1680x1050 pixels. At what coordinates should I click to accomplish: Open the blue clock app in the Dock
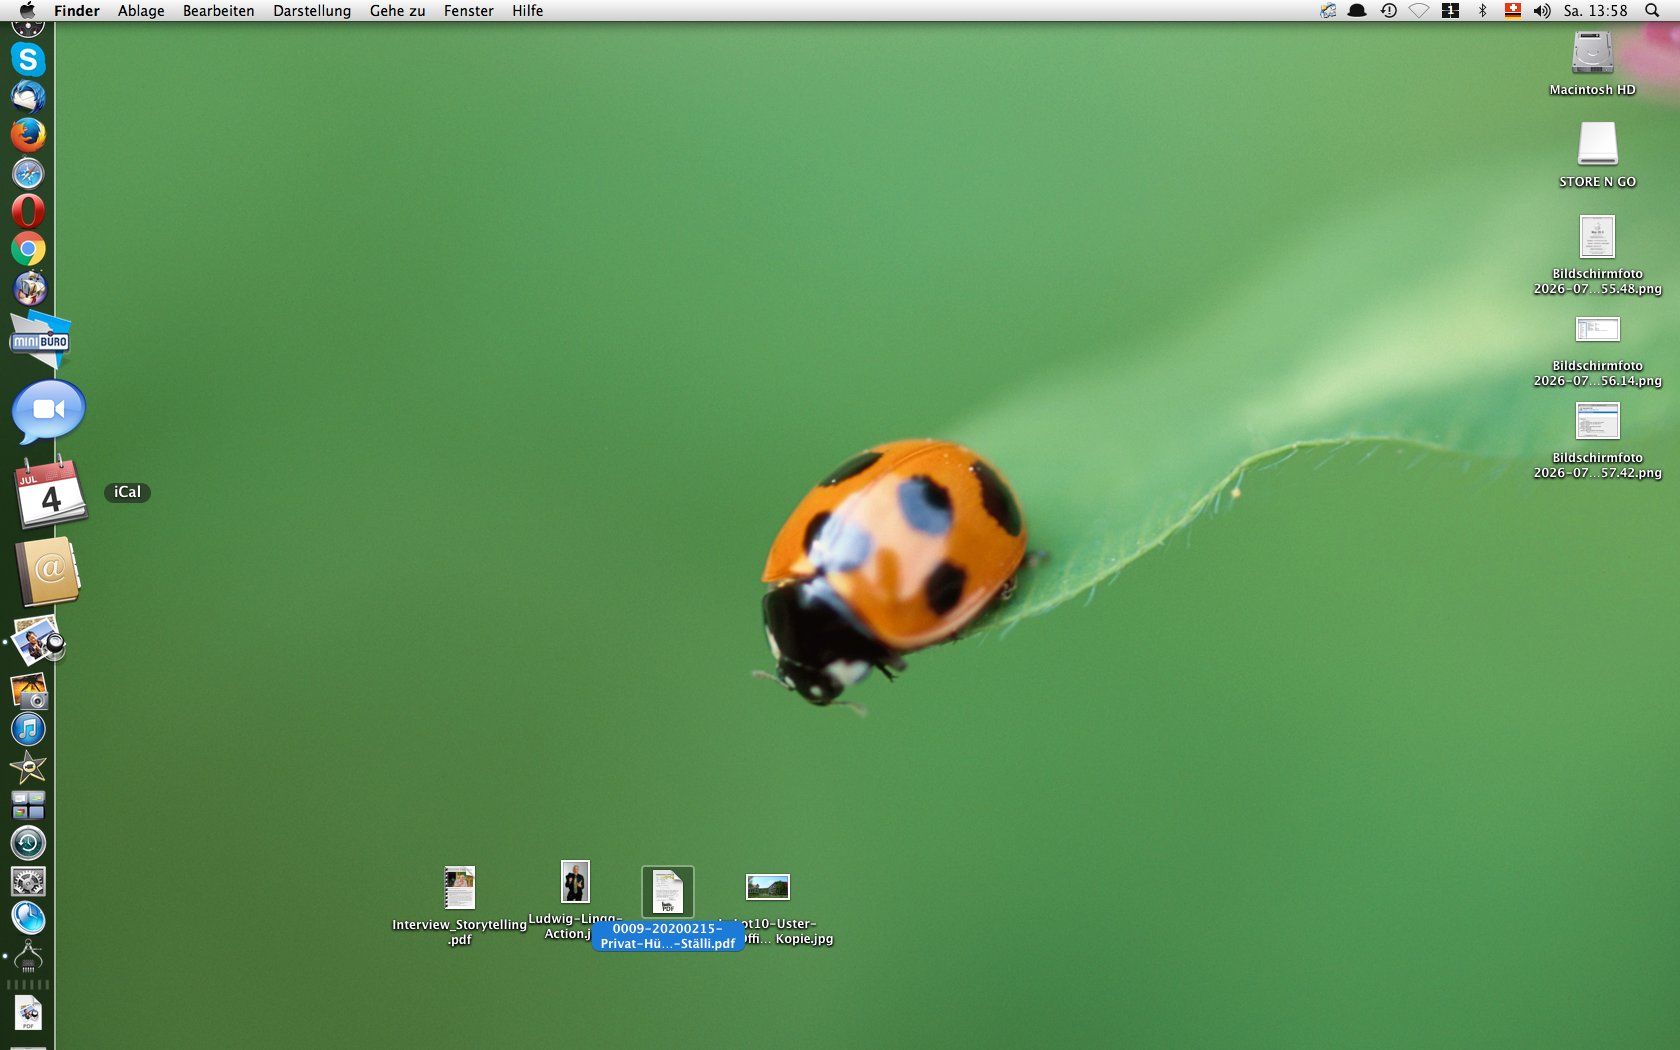(x=28, y=918)
